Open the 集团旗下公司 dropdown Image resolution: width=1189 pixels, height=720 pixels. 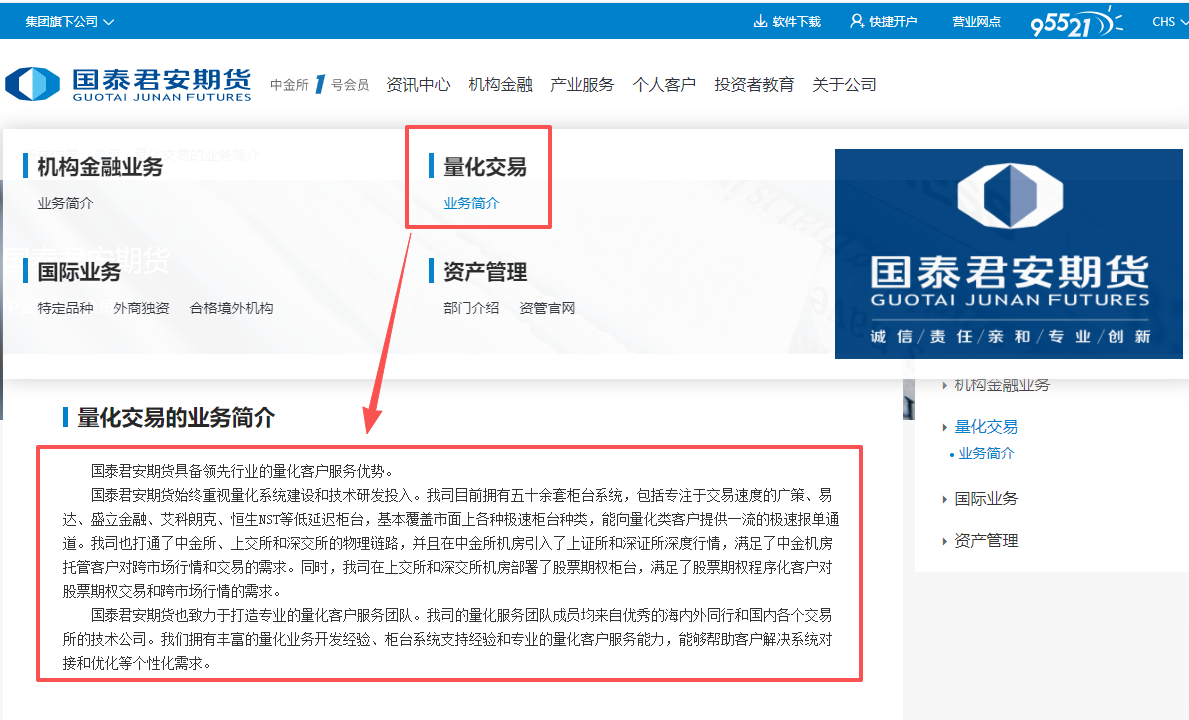coord(69,22)
